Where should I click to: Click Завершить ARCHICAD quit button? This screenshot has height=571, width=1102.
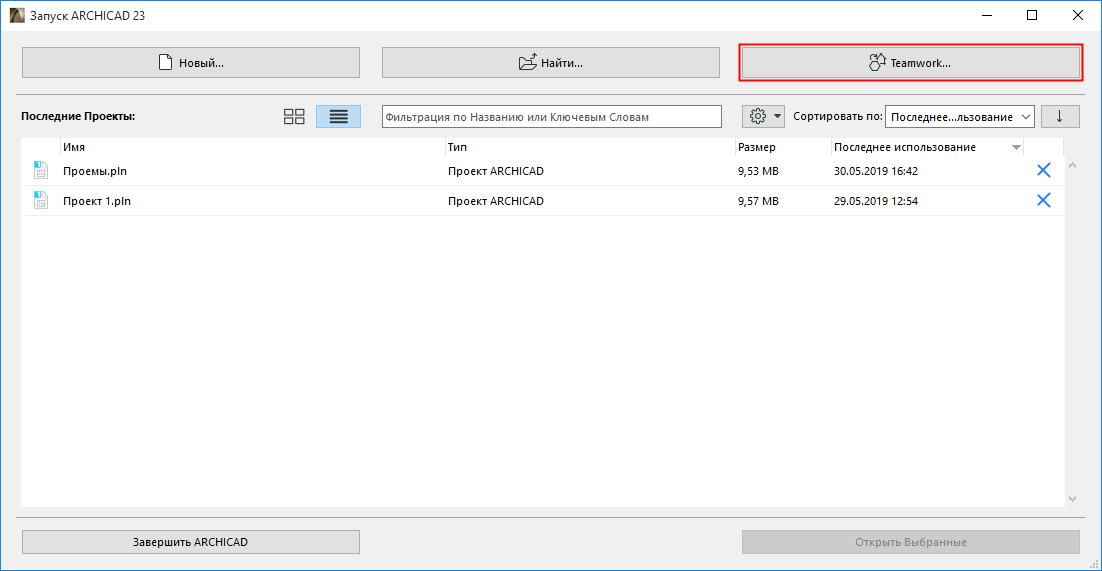(x=190, y=542)
